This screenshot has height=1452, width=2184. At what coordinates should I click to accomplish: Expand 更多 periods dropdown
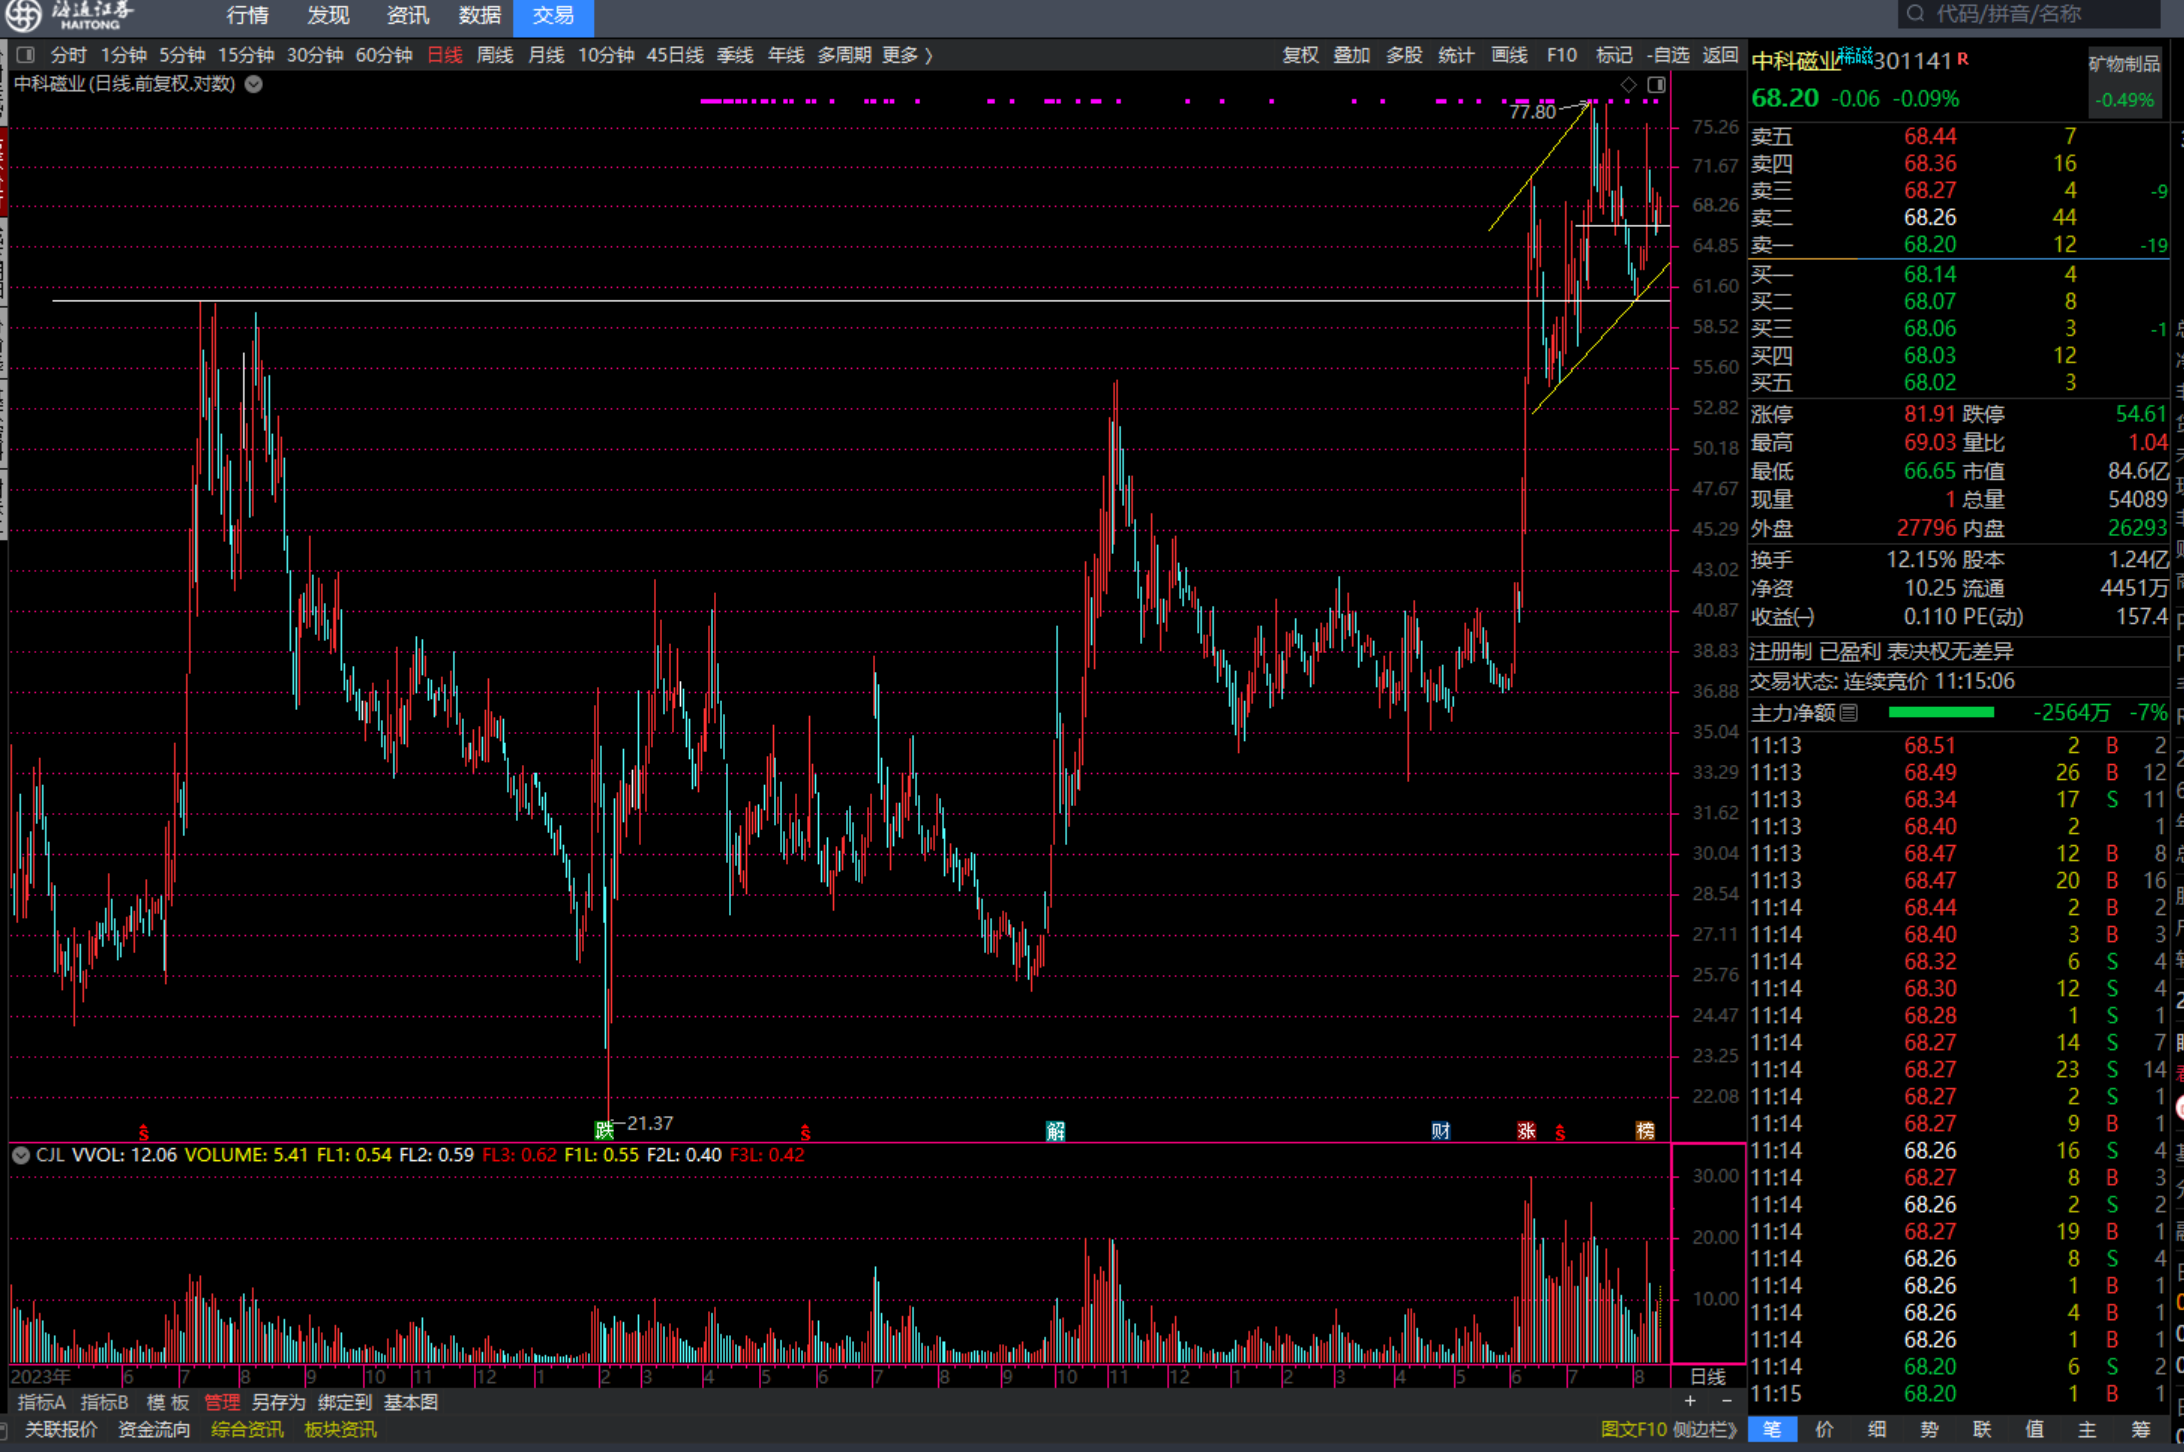coord(907,55)
